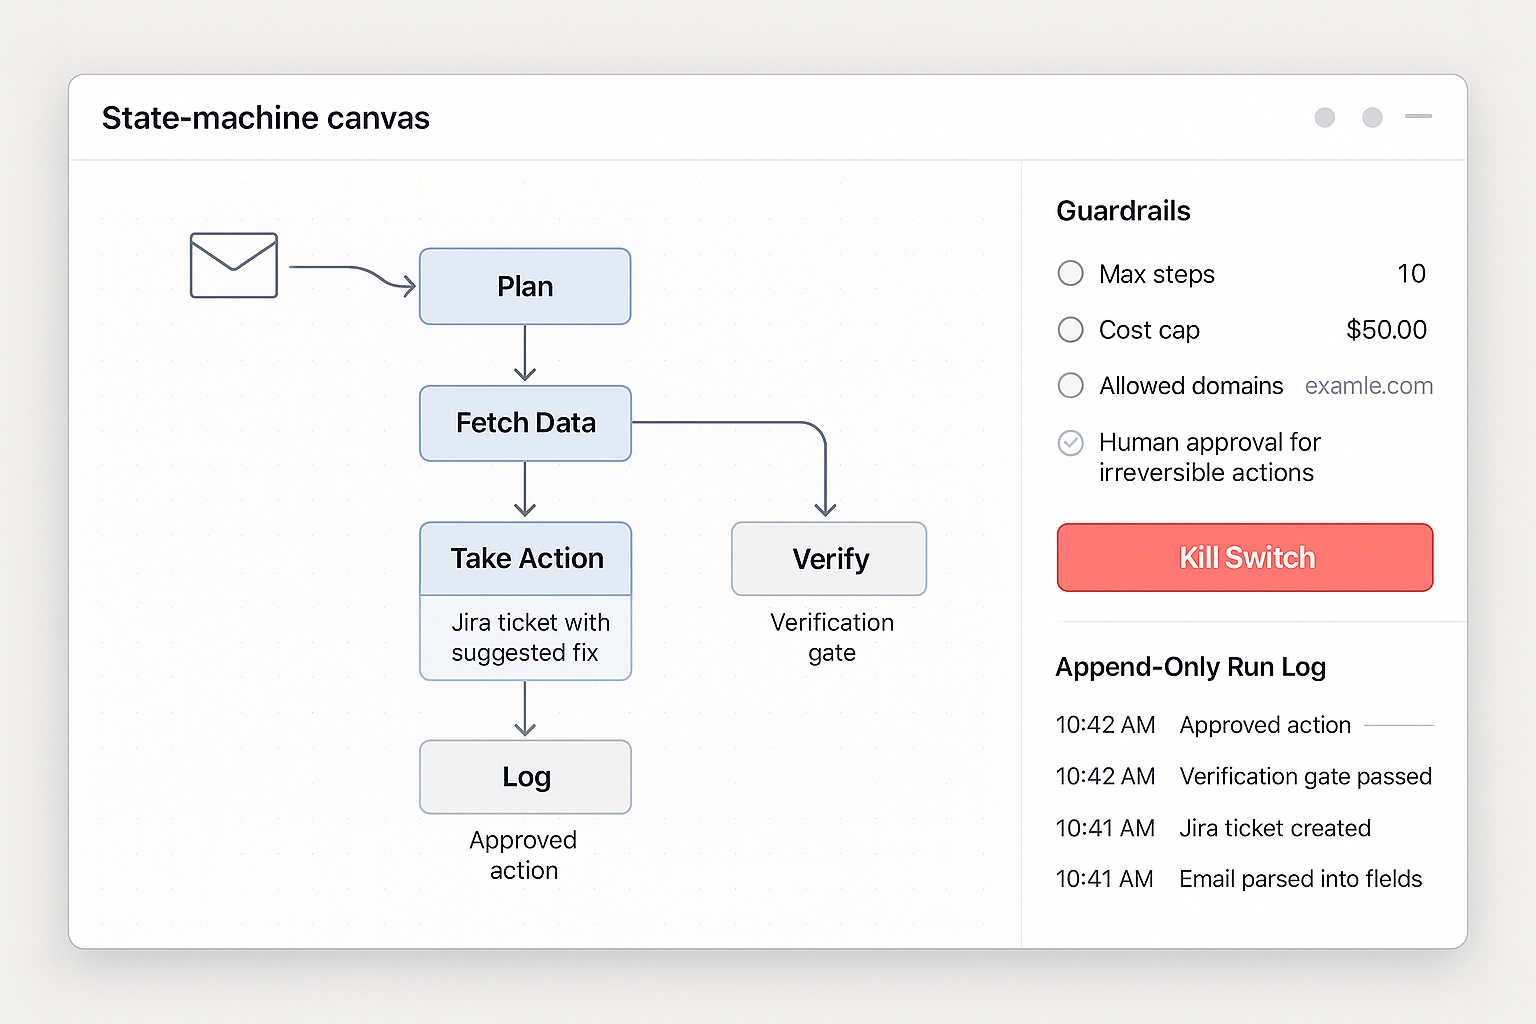Screen dimensions: 1536x1024
Task: Open the Approved action log entry
Action: (x=1265, y=725)
